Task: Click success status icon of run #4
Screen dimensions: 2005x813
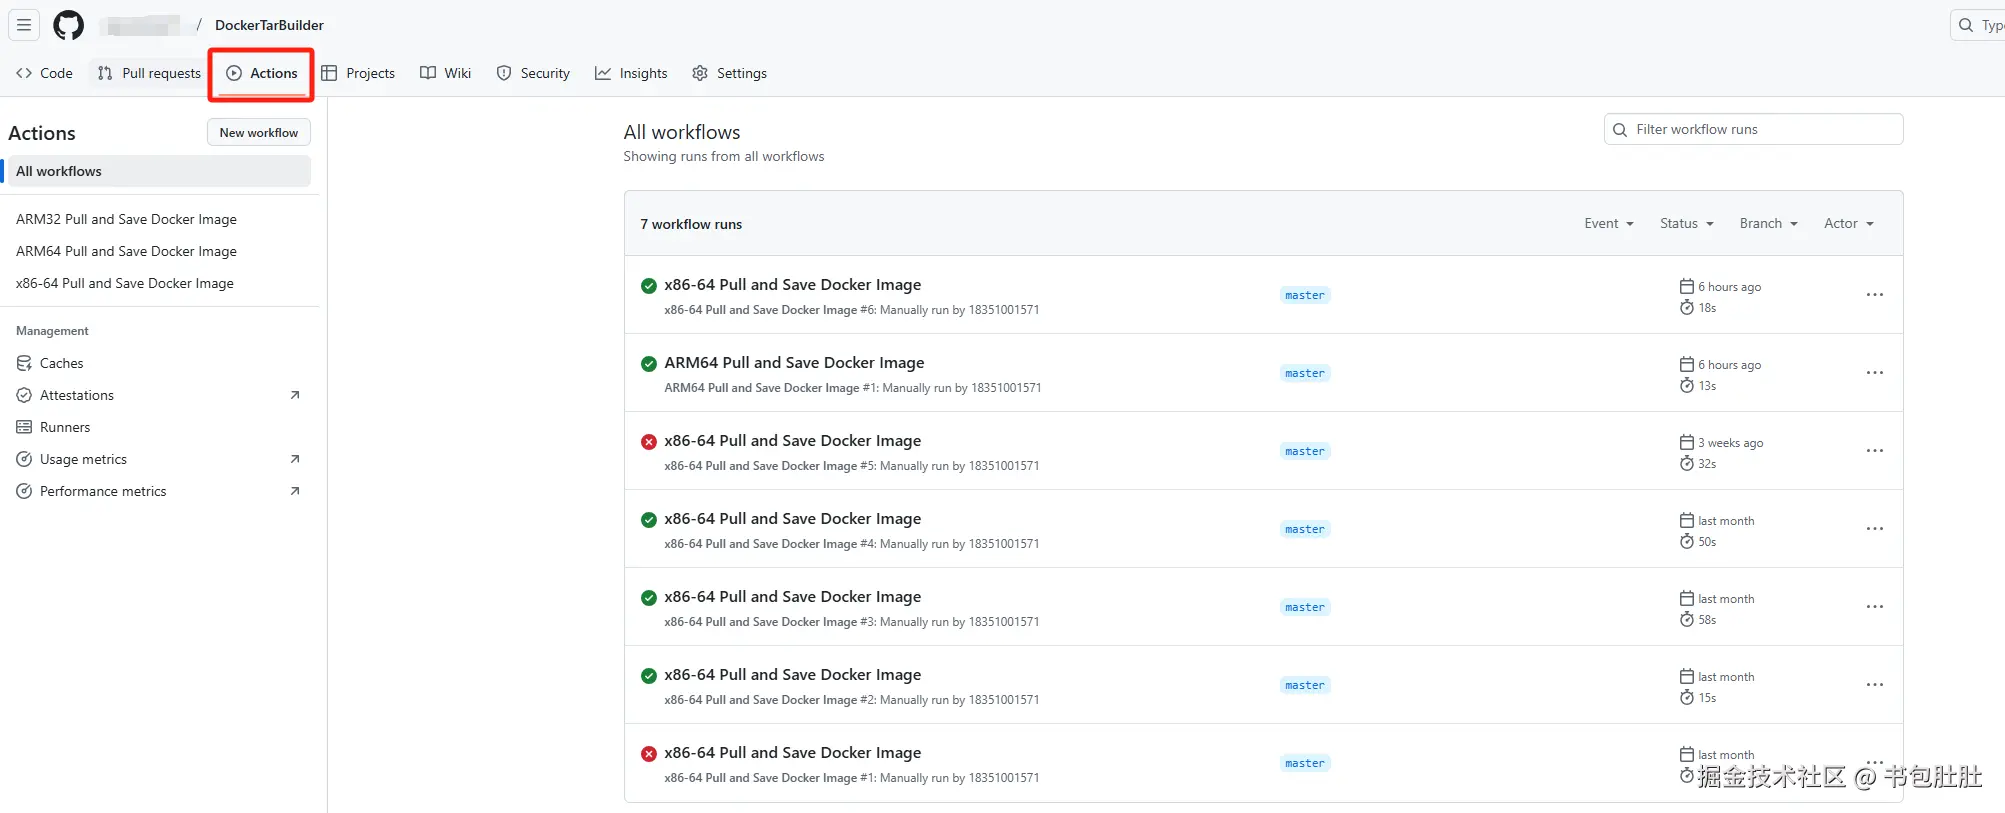Action: pyautogui.click(x=649, y=519)
